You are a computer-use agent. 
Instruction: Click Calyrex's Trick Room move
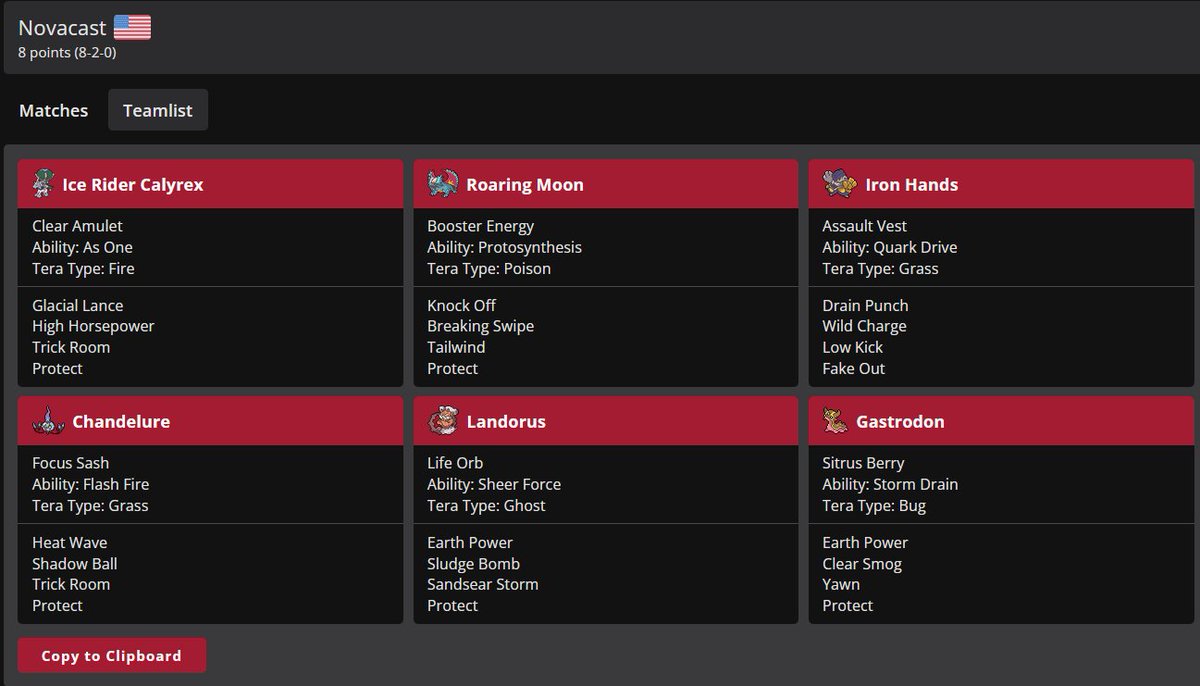[71, 347]
